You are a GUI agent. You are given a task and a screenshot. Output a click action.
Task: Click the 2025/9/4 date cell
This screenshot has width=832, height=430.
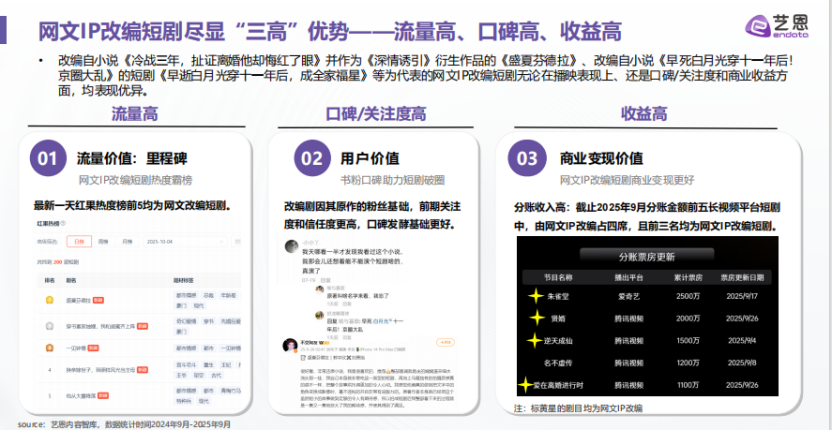click(742, 340)
